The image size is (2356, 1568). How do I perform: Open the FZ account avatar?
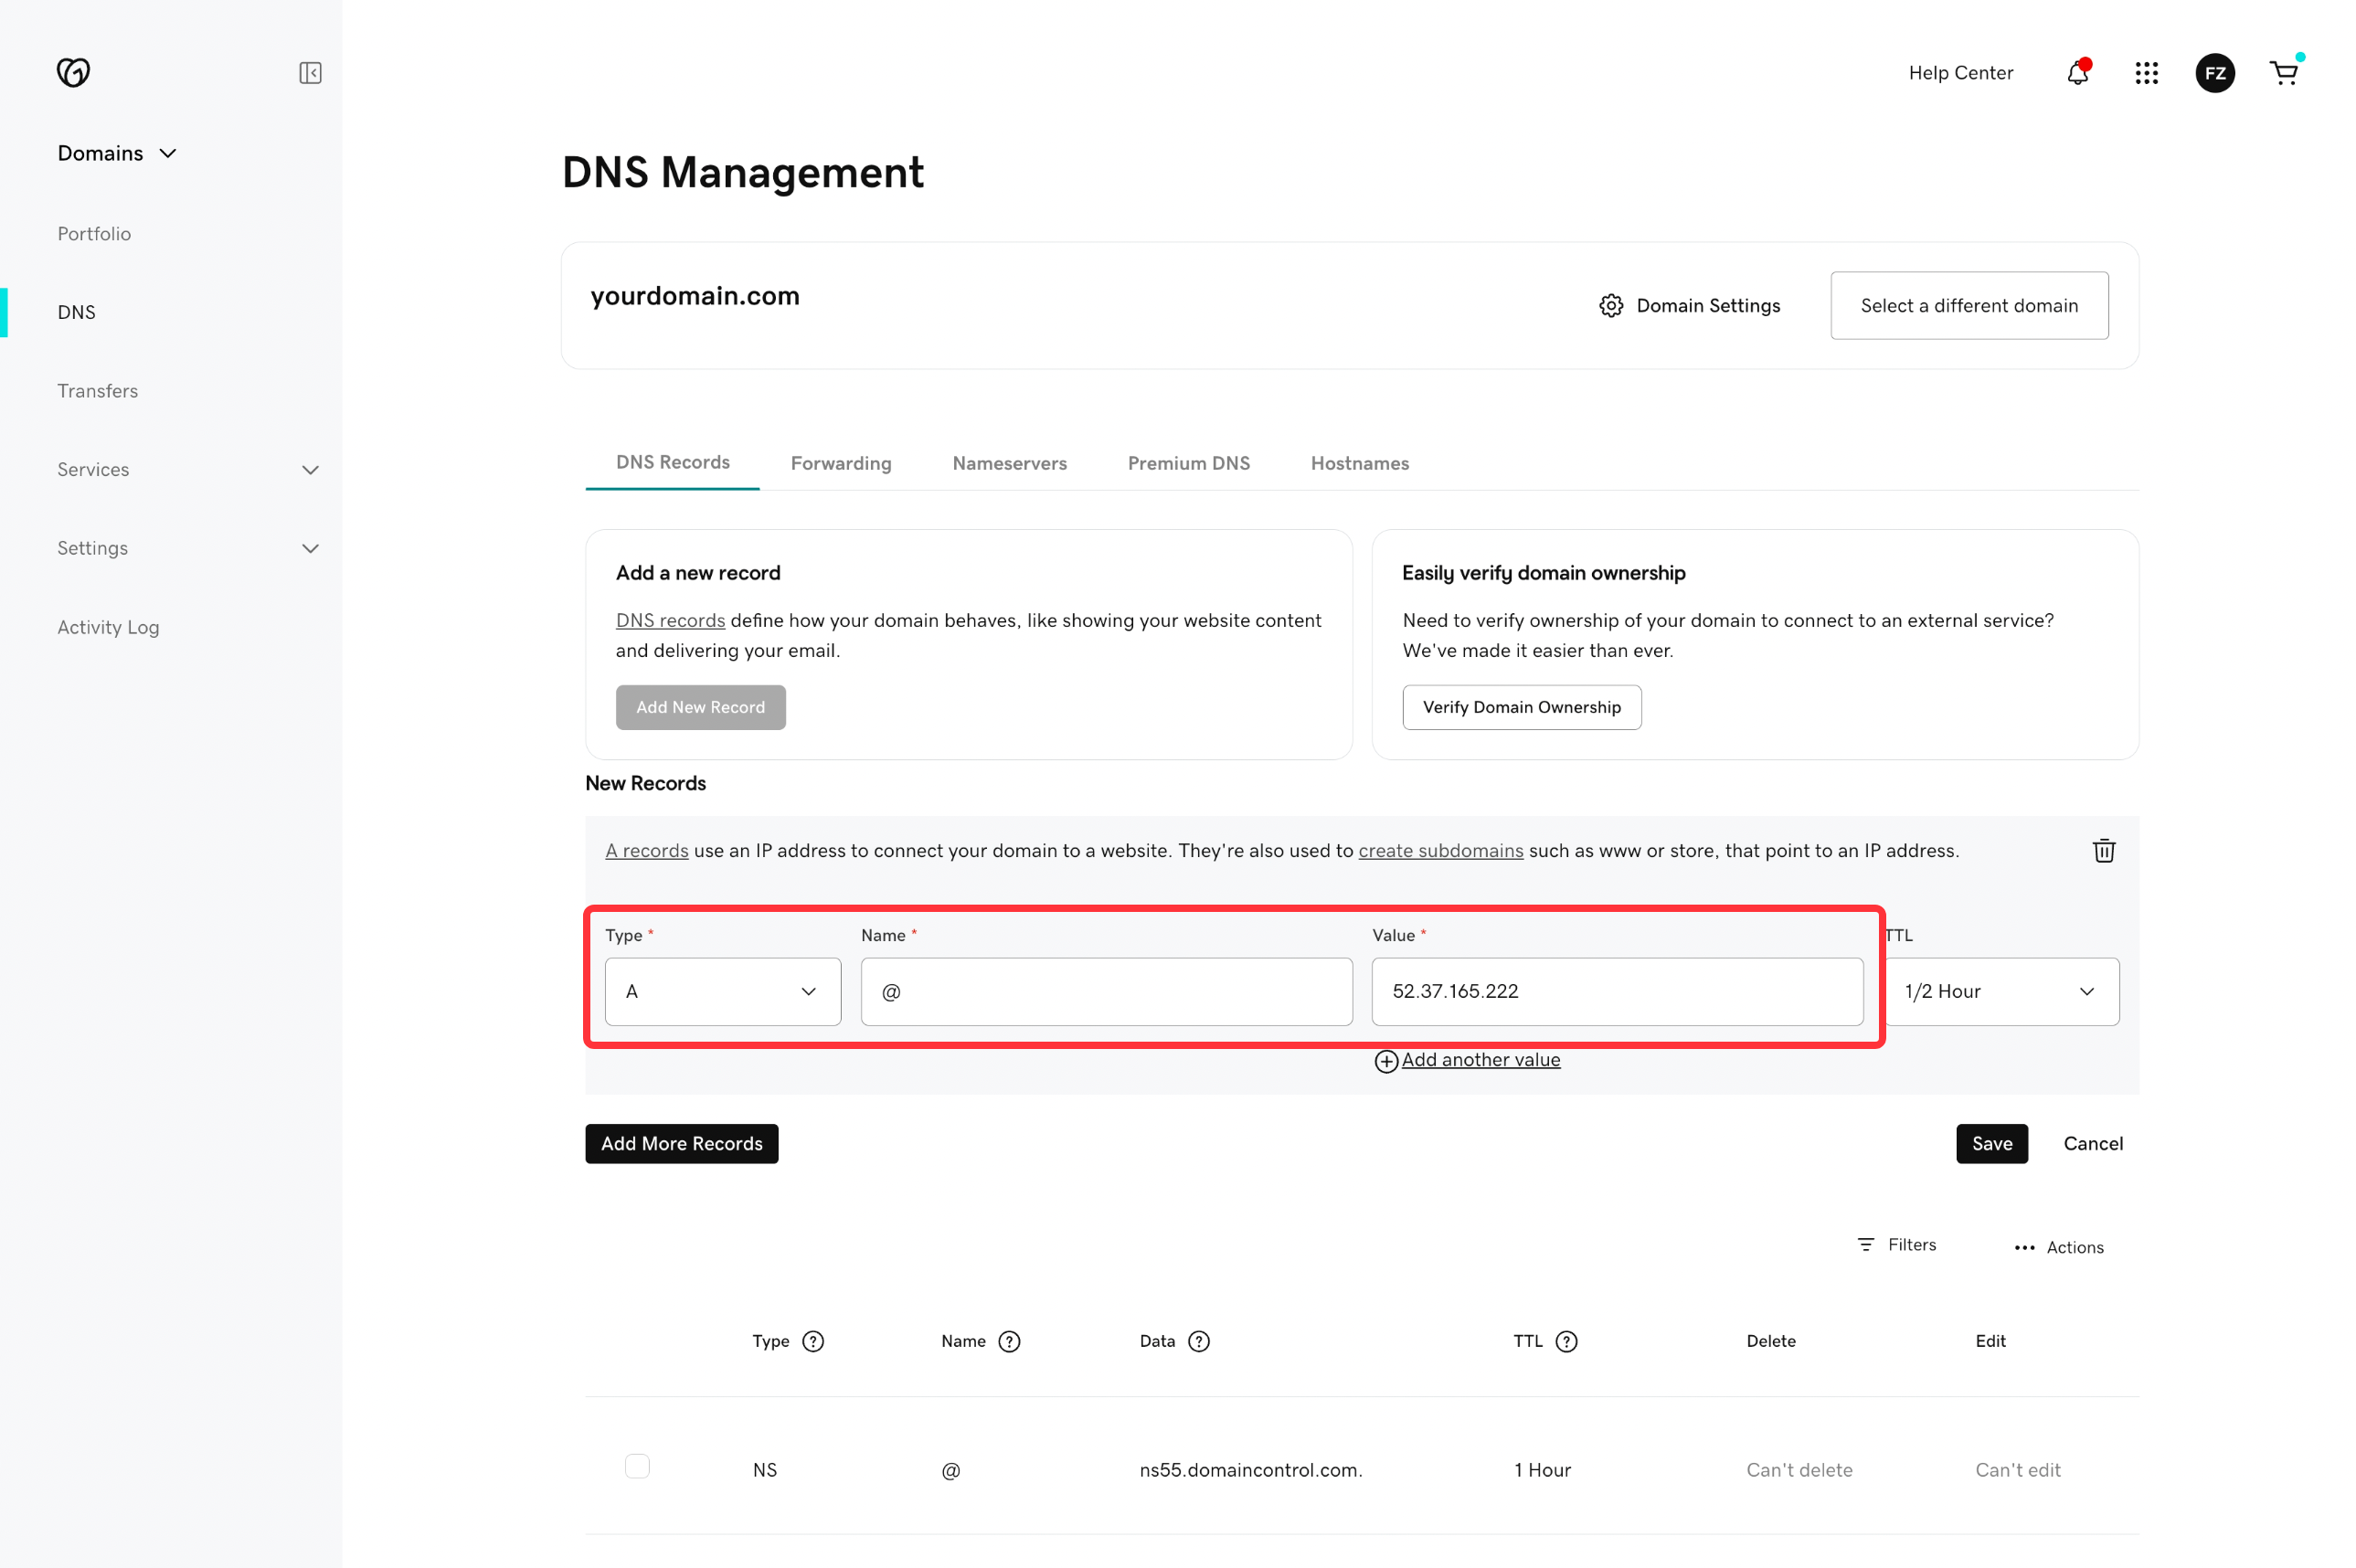pos(2214,73)
